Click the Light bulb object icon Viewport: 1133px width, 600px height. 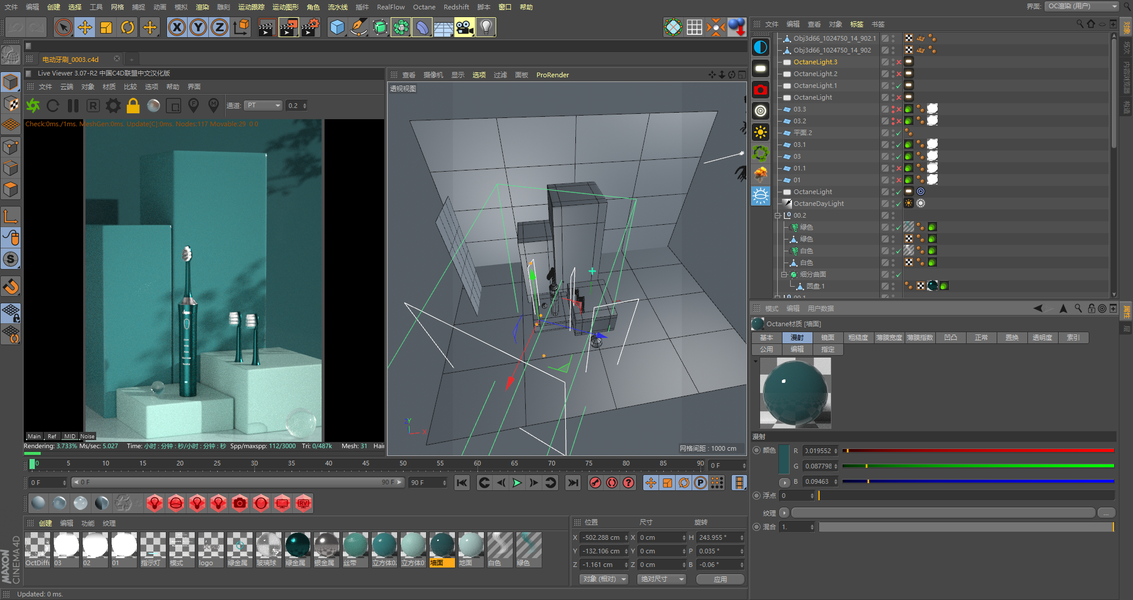pyautogui.click(x=486, y=27)
